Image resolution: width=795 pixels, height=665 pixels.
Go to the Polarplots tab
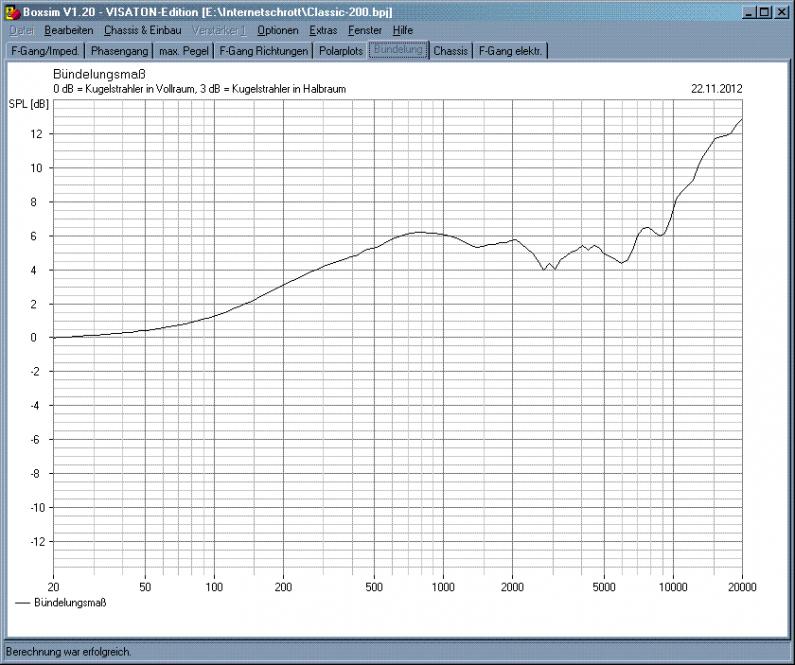[341, 50]
